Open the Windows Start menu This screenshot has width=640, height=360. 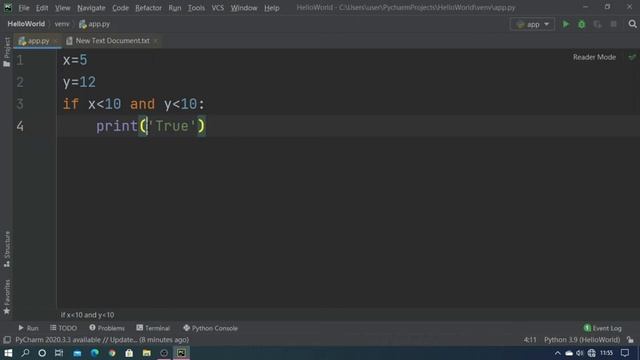pos(8,353)
